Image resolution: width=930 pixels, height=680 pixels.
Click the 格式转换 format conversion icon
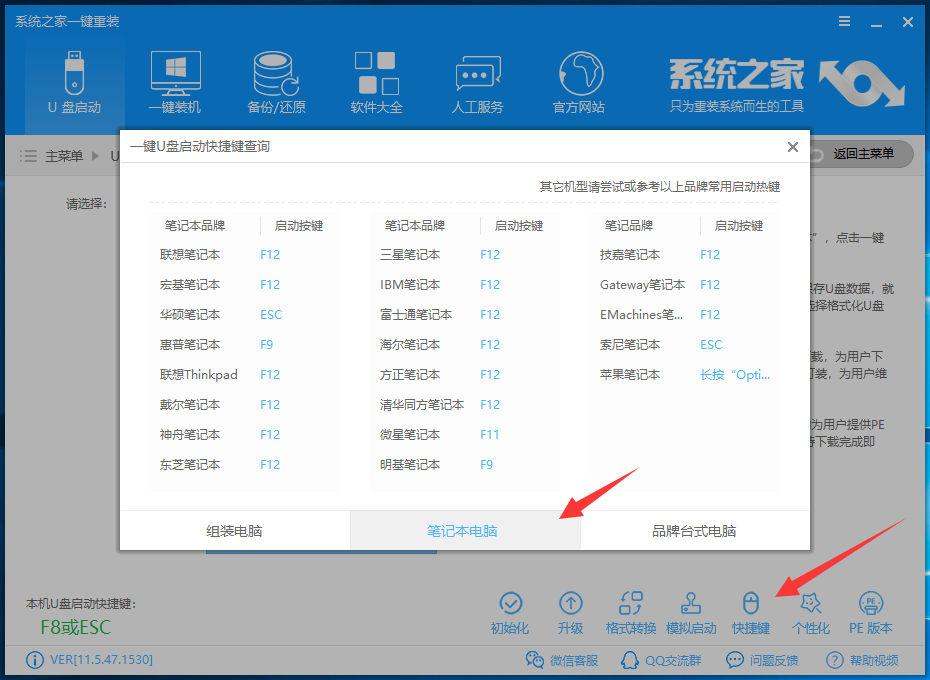pos(631,610)
